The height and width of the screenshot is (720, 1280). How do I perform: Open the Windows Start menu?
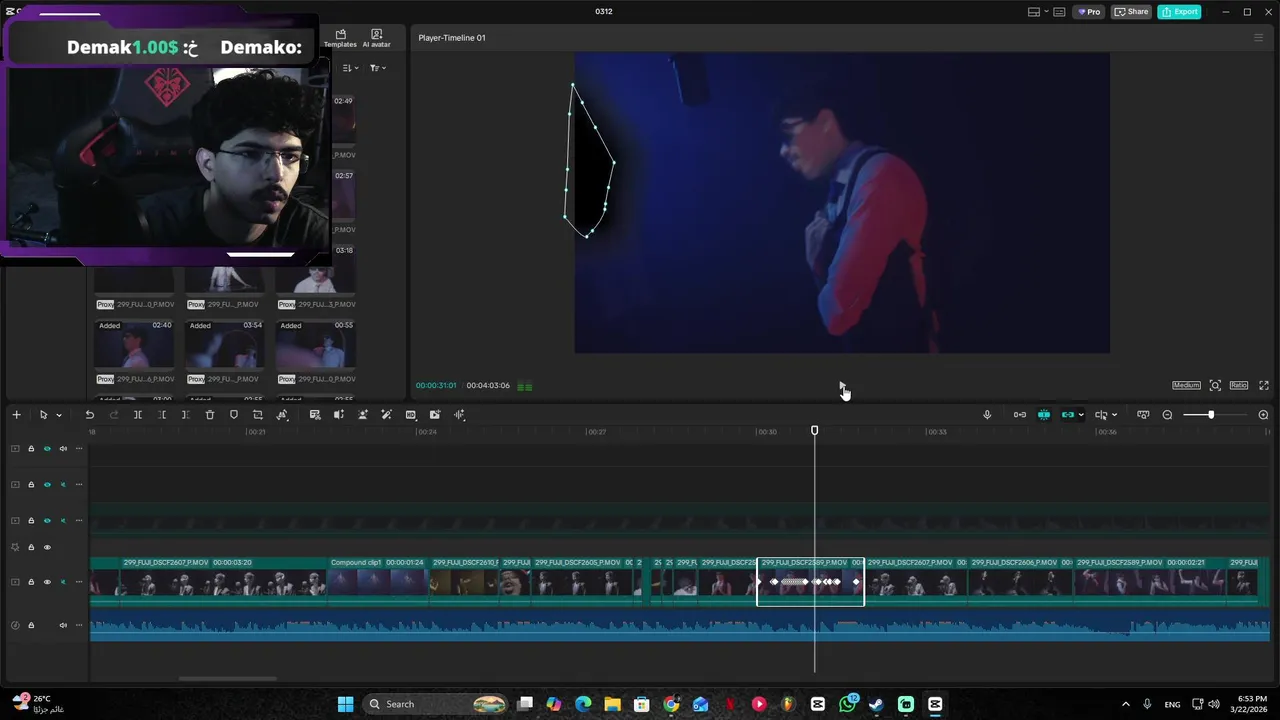click(345, 704)
